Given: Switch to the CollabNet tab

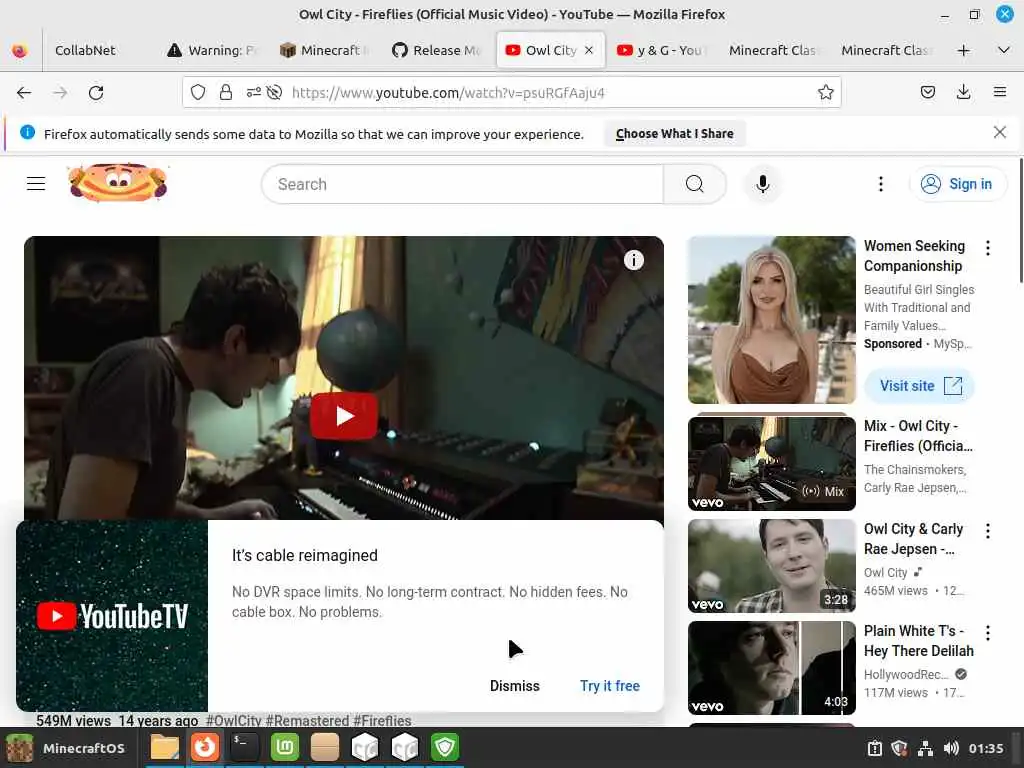Looking at the screenshot, I should (85, 50).
